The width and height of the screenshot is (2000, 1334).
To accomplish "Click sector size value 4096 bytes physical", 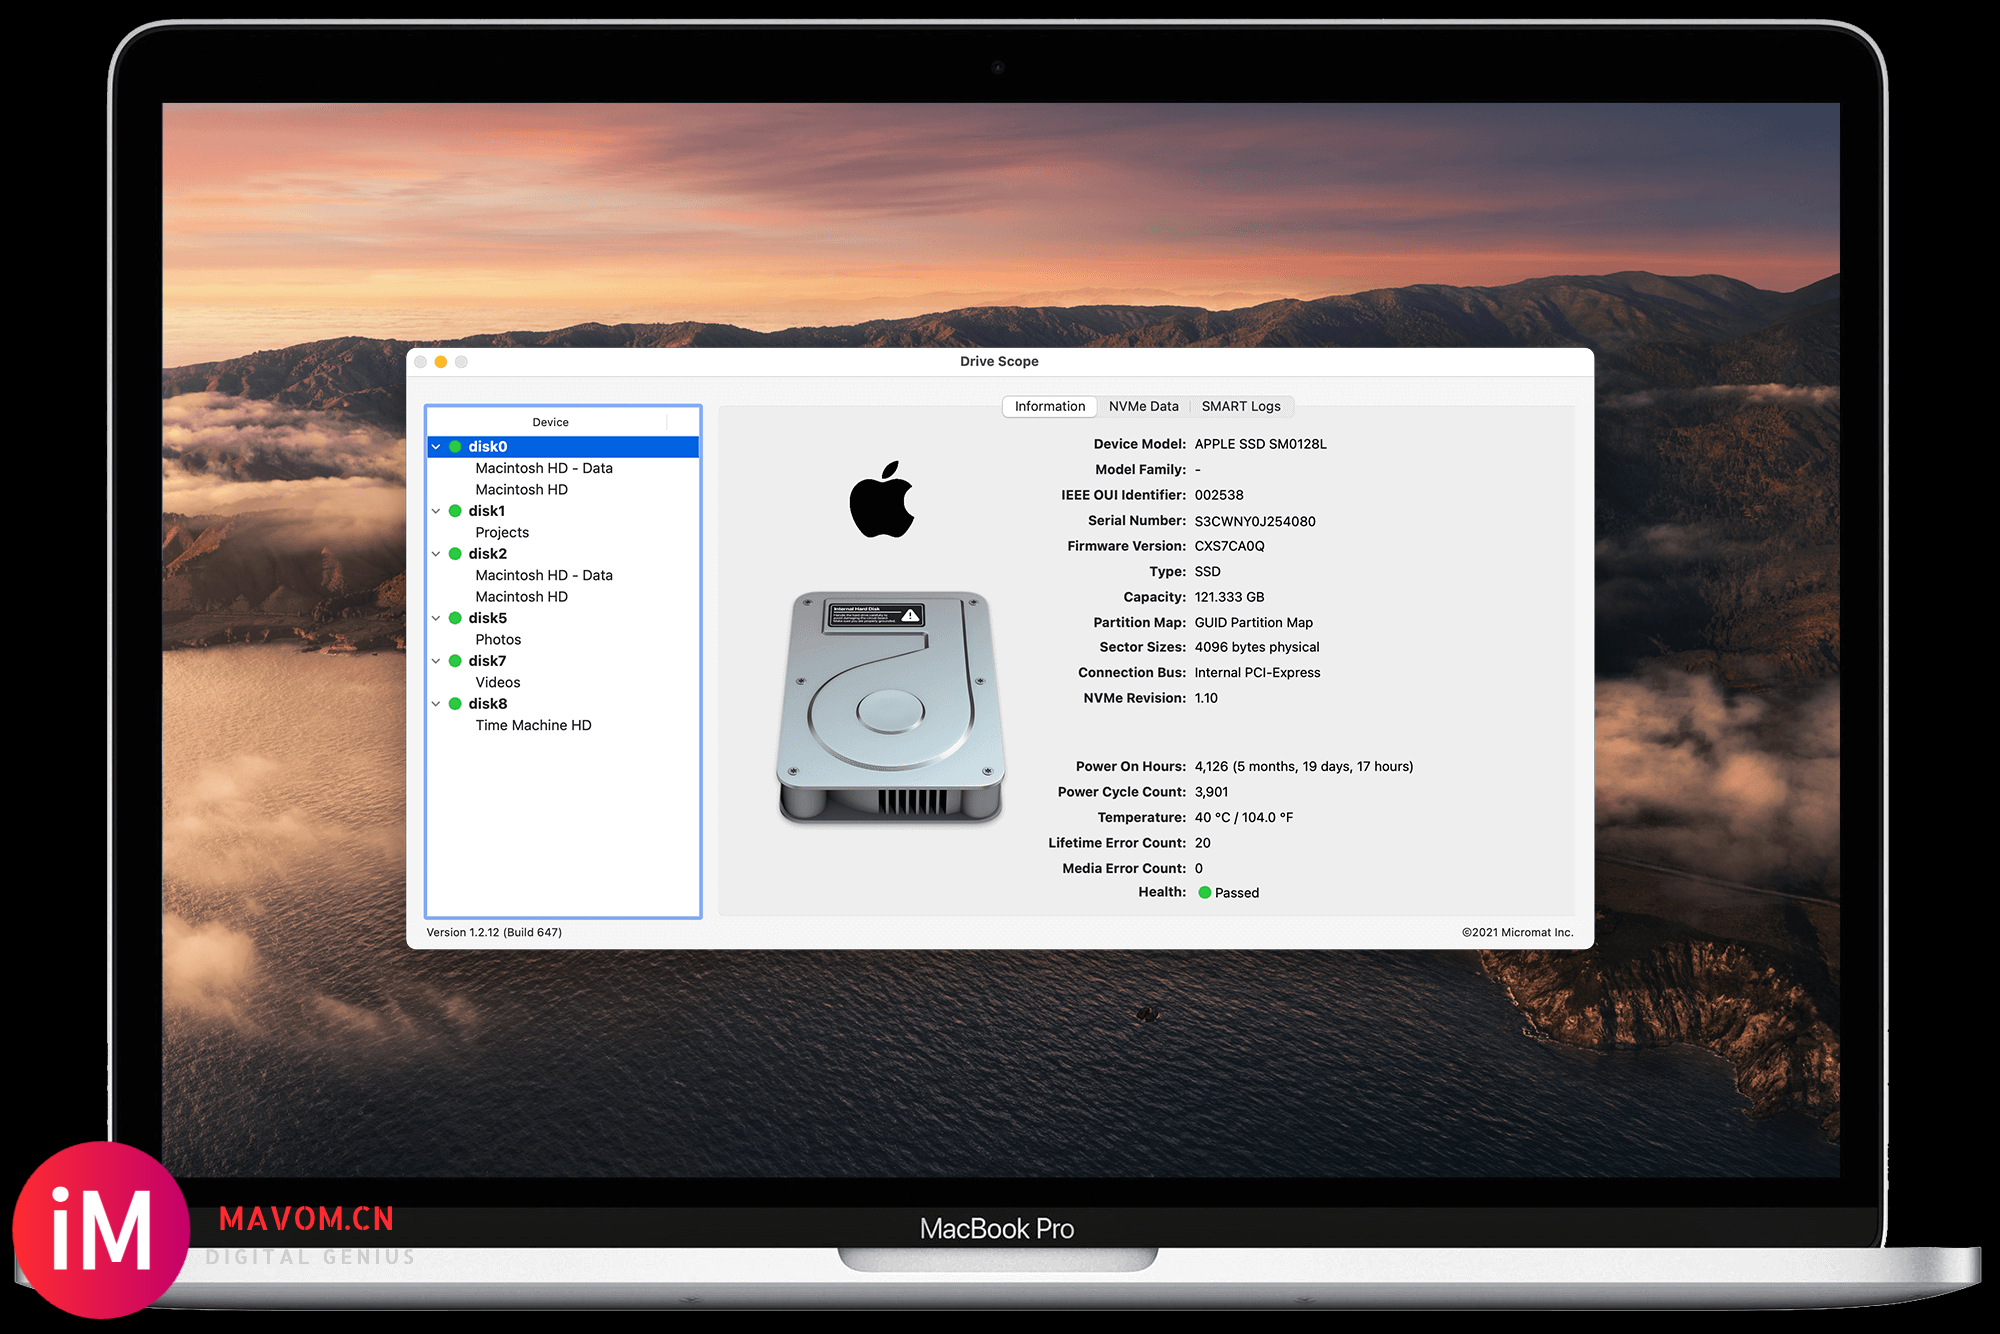I will coord(1257,647).
